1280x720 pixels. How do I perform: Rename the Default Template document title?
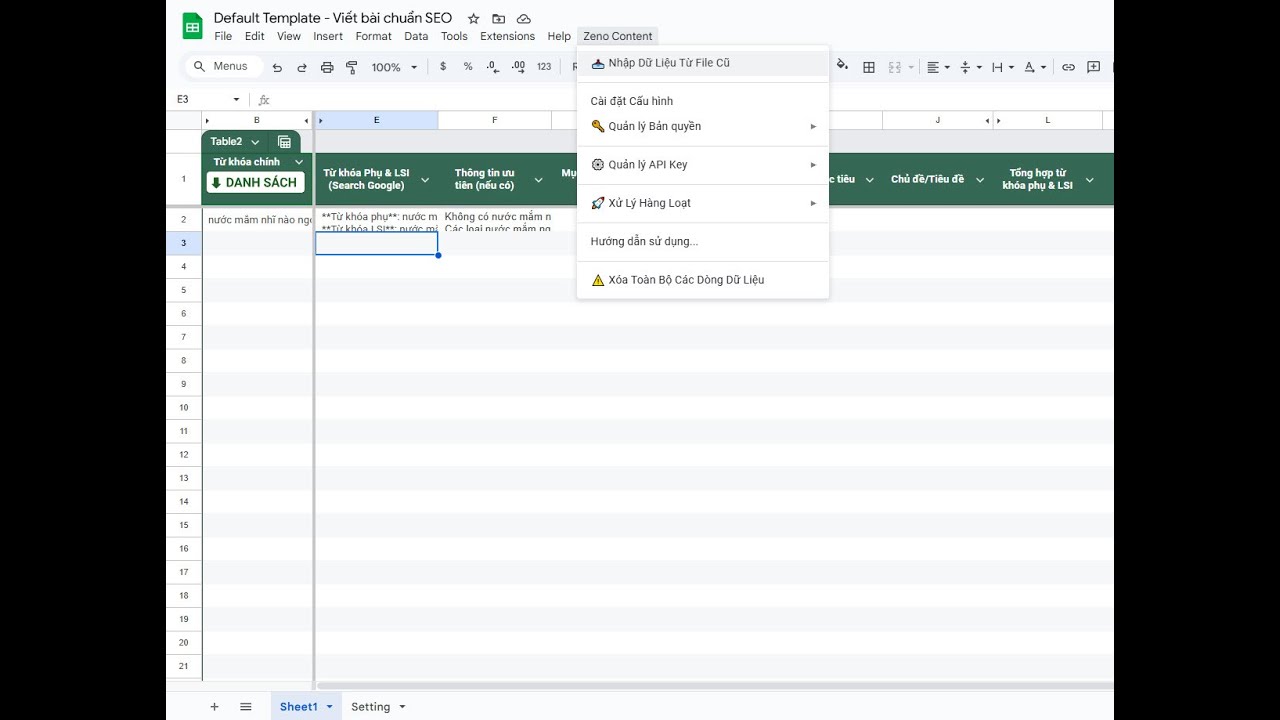pos(333,18)
